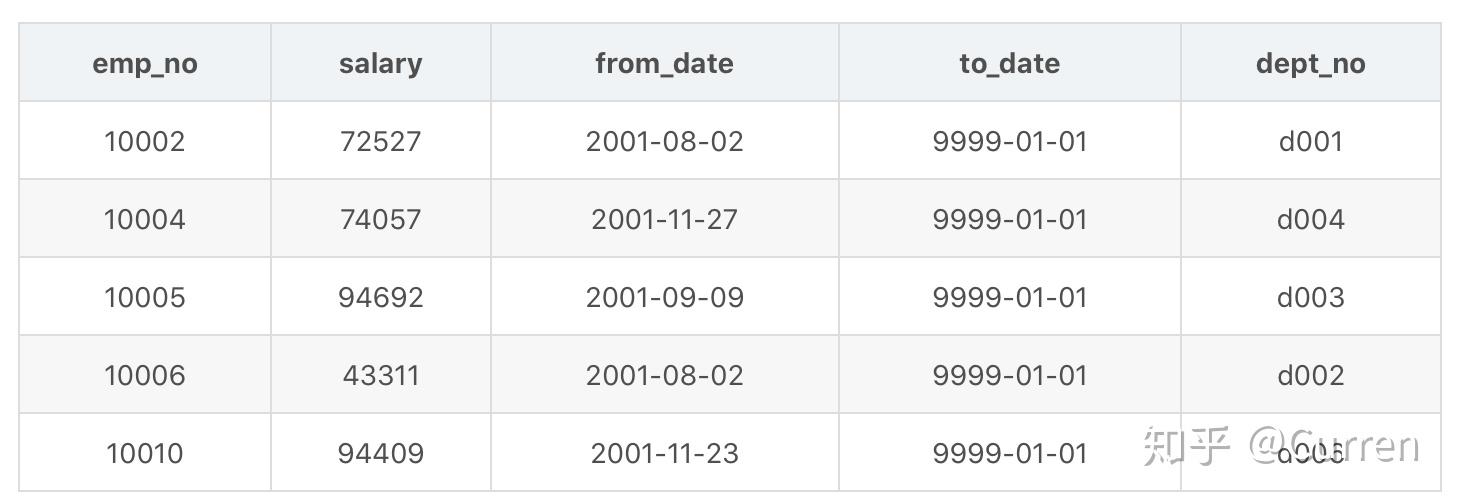Select the from_date cell 2001-09-09
The height and width of the screenshot is (504, 1458).
(x=664, y=297)
